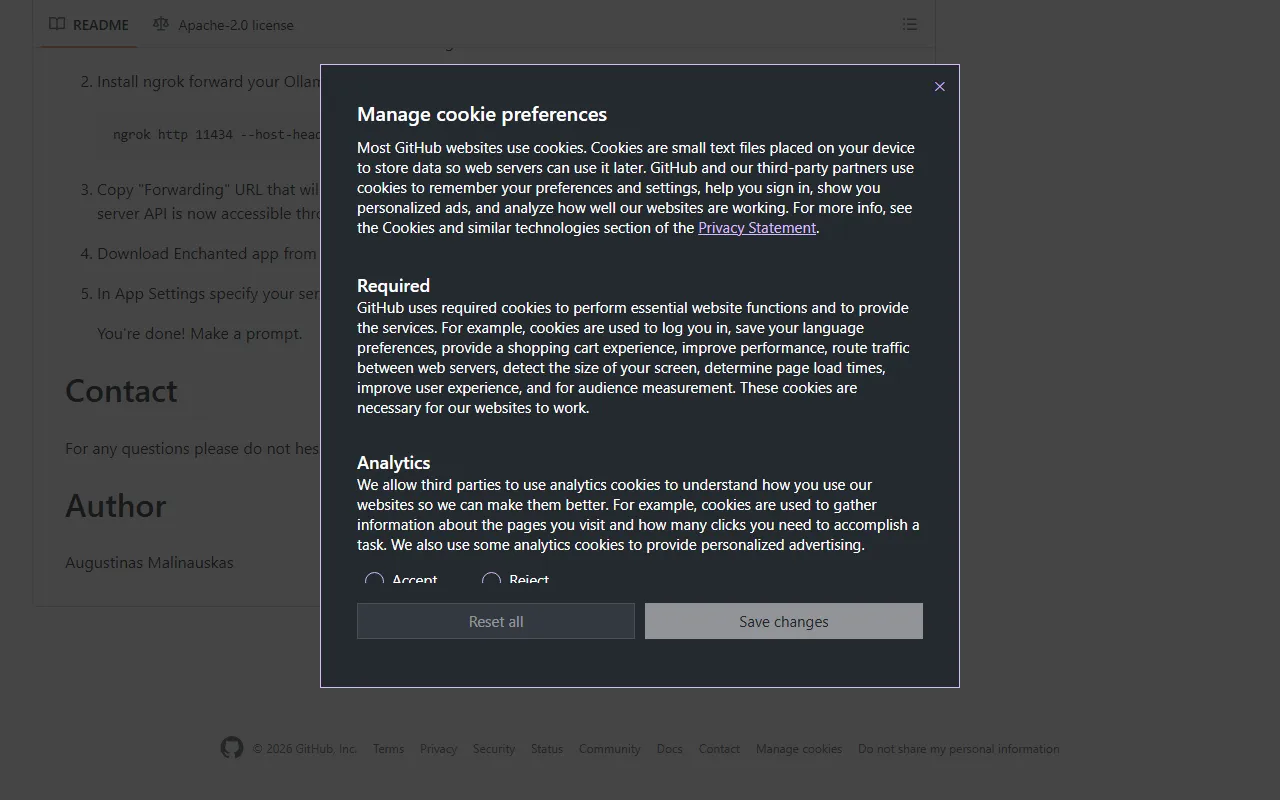Screen dimensions: 1280x800
Task: Click the license scale icon
Action: (x=161, y=24)
